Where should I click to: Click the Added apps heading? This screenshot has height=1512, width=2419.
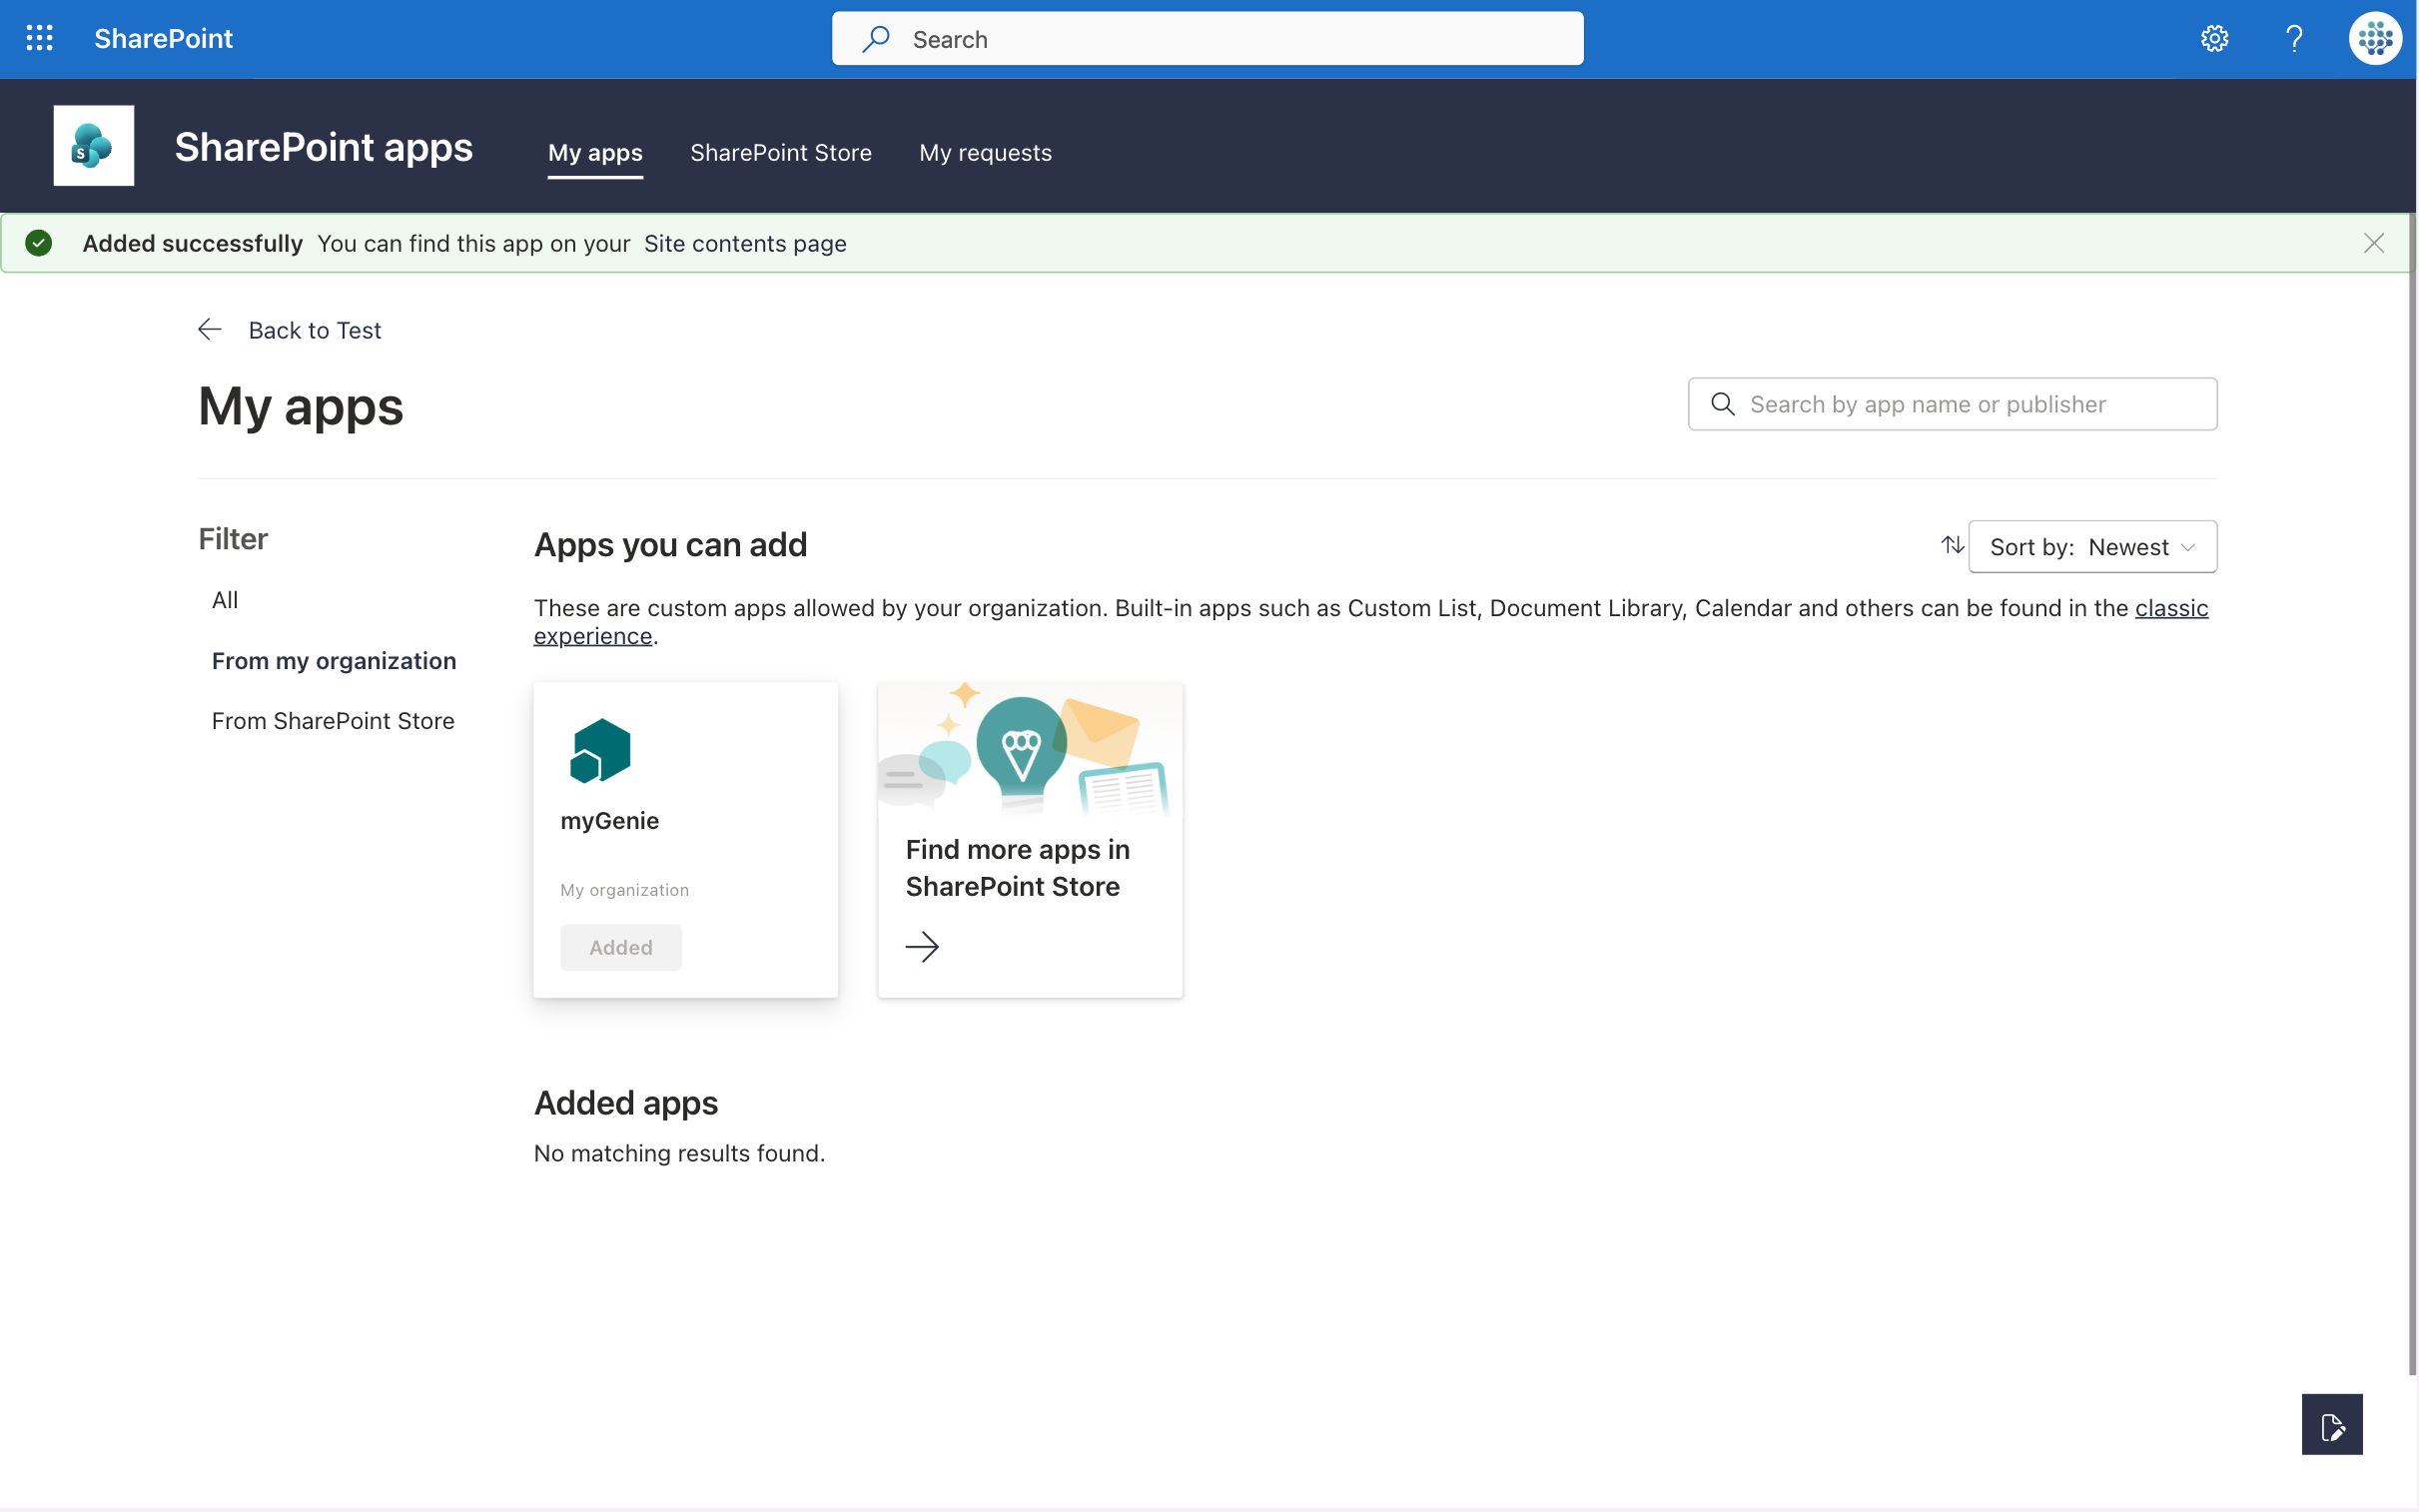tap(626, 1103)
